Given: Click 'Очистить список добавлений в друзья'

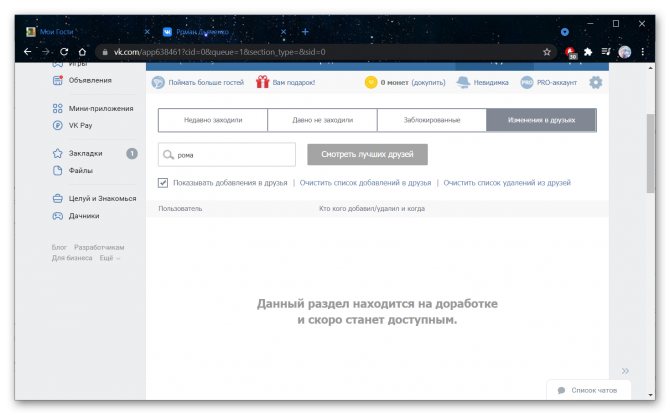Looking at the screenshot, I should click(x=365, y=183).
